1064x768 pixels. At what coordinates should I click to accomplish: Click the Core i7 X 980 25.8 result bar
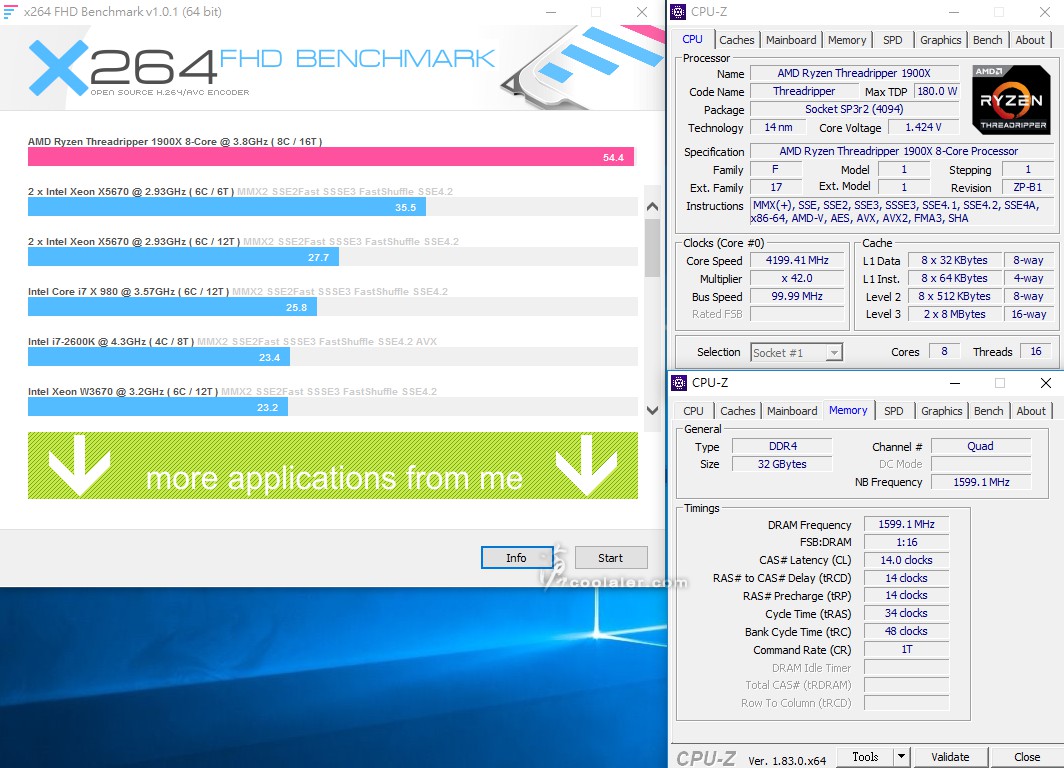click(172, 307)
